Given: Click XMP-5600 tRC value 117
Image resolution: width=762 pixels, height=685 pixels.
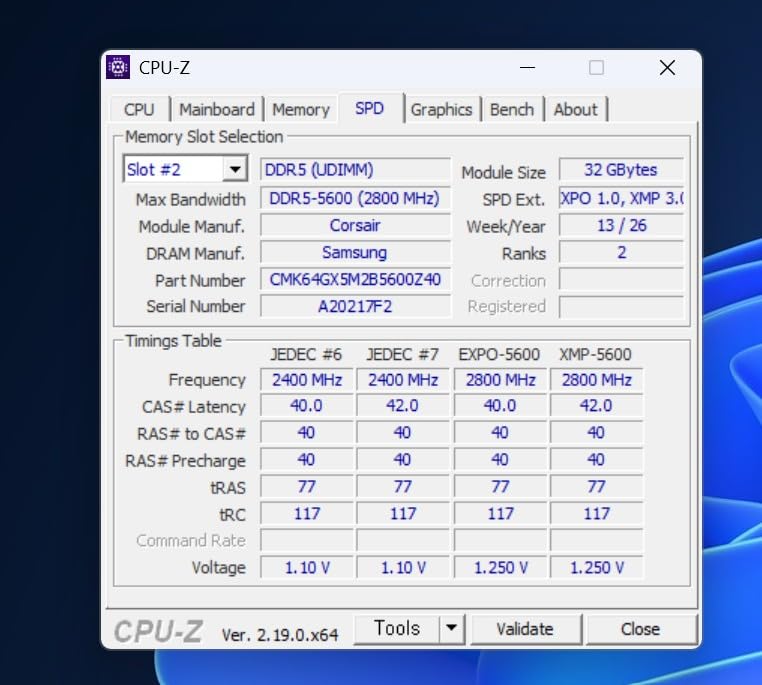Looking at the screenshot, I should click(x=596, y=514).
